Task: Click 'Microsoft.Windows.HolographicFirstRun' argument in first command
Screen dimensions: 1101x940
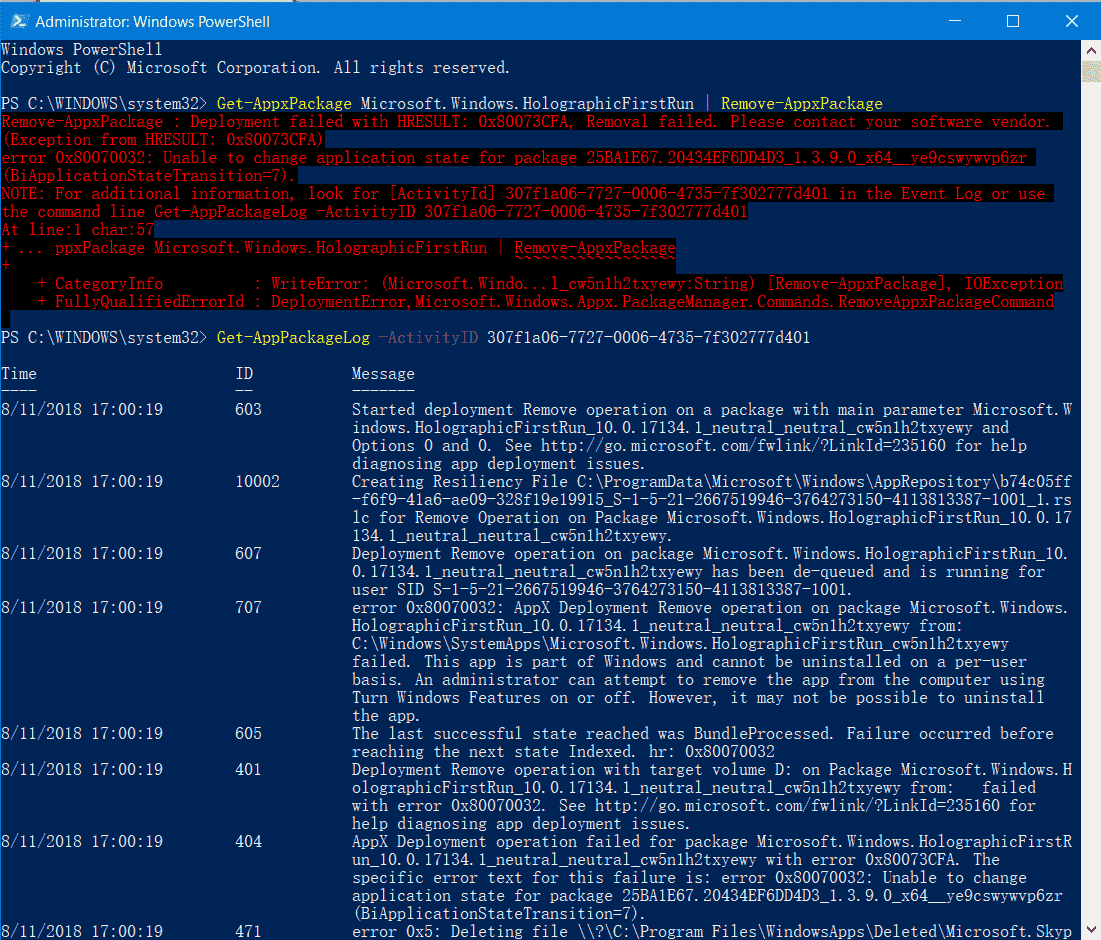Action: [x=527, y=104]
